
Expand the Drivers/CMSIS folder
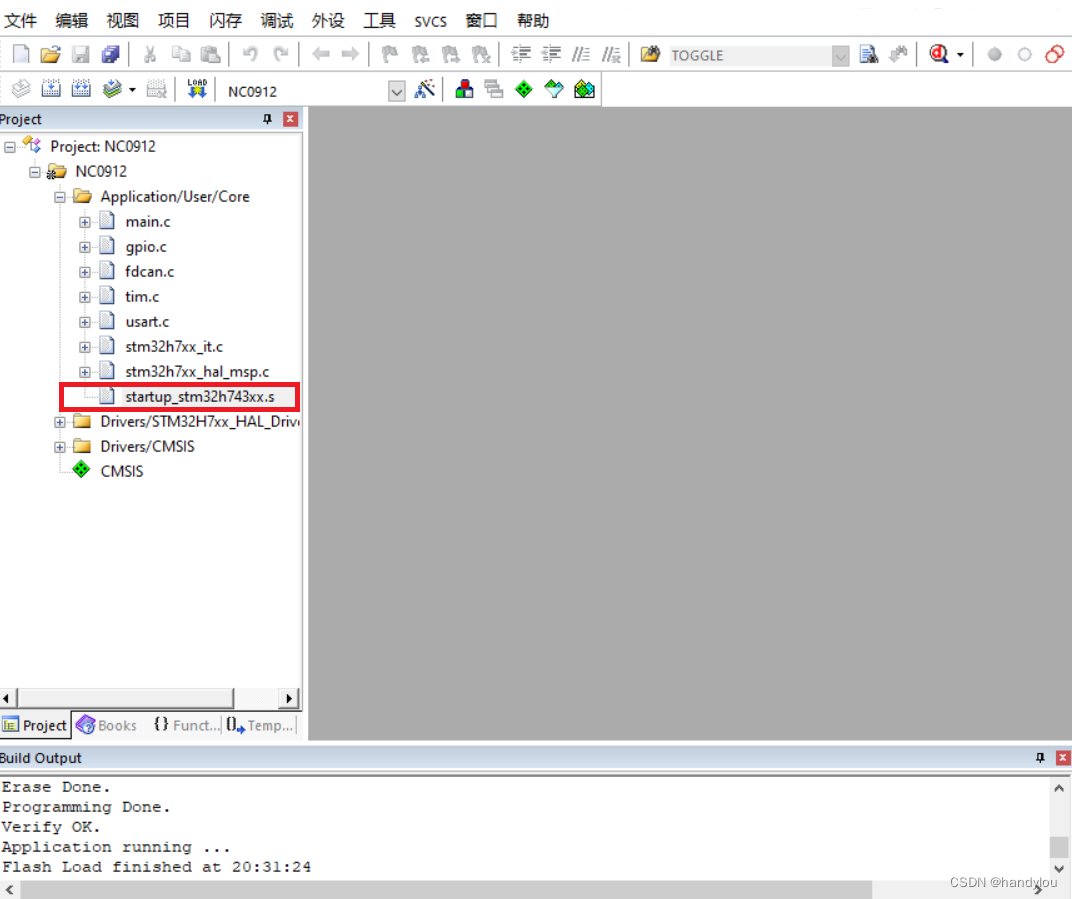[x=59, y=447]
